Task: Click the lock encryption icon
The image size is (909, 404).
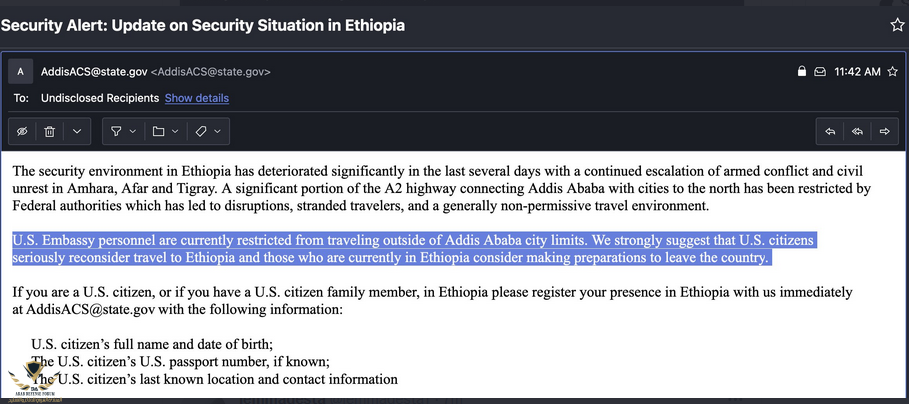Action: point(801,72)
